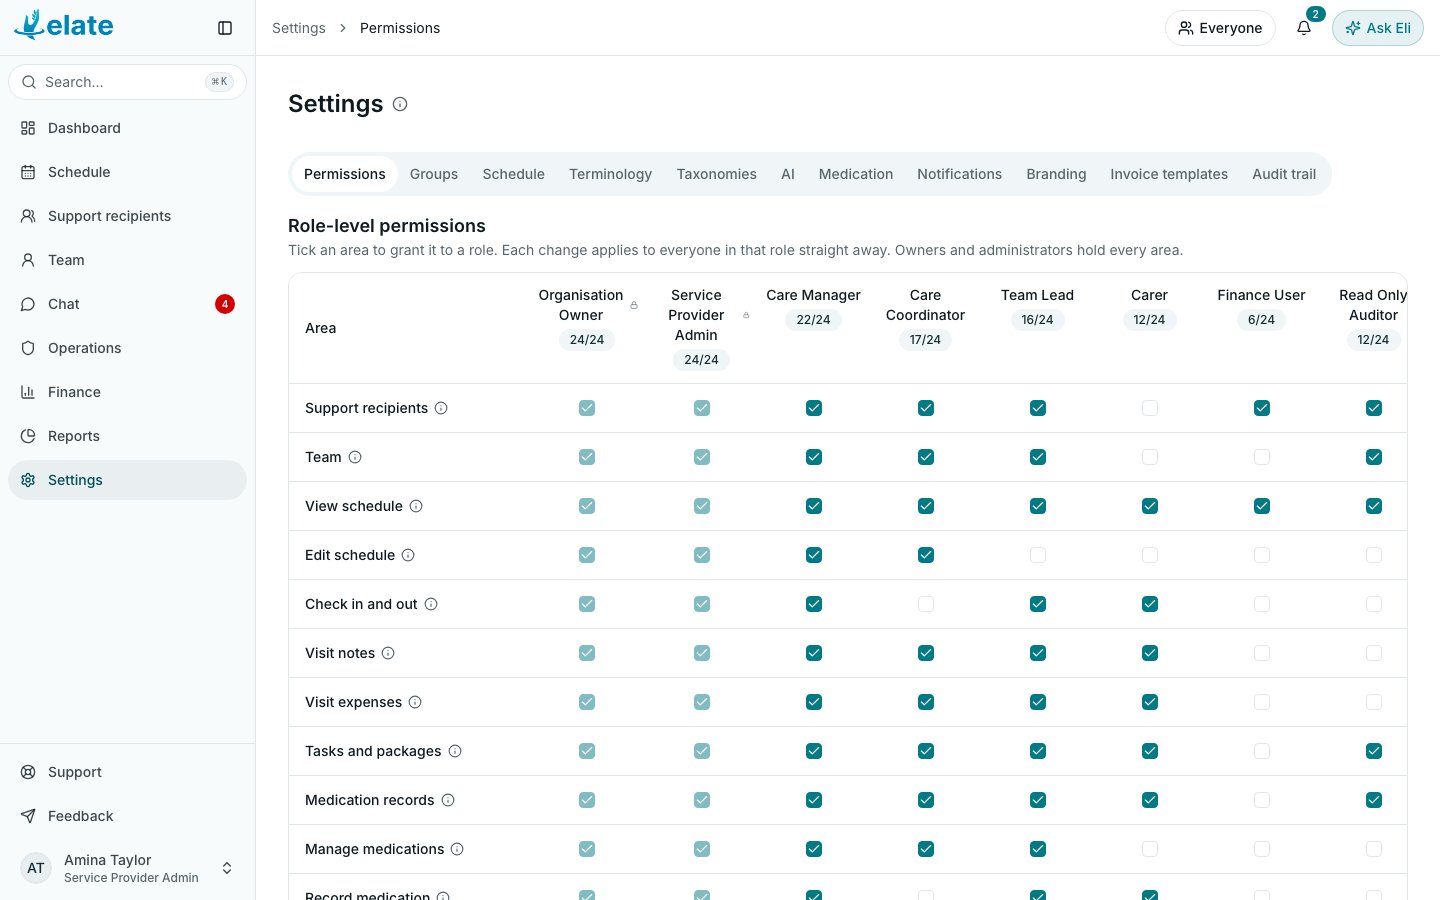Open Ask Eli assistant

click(1378, 28)
